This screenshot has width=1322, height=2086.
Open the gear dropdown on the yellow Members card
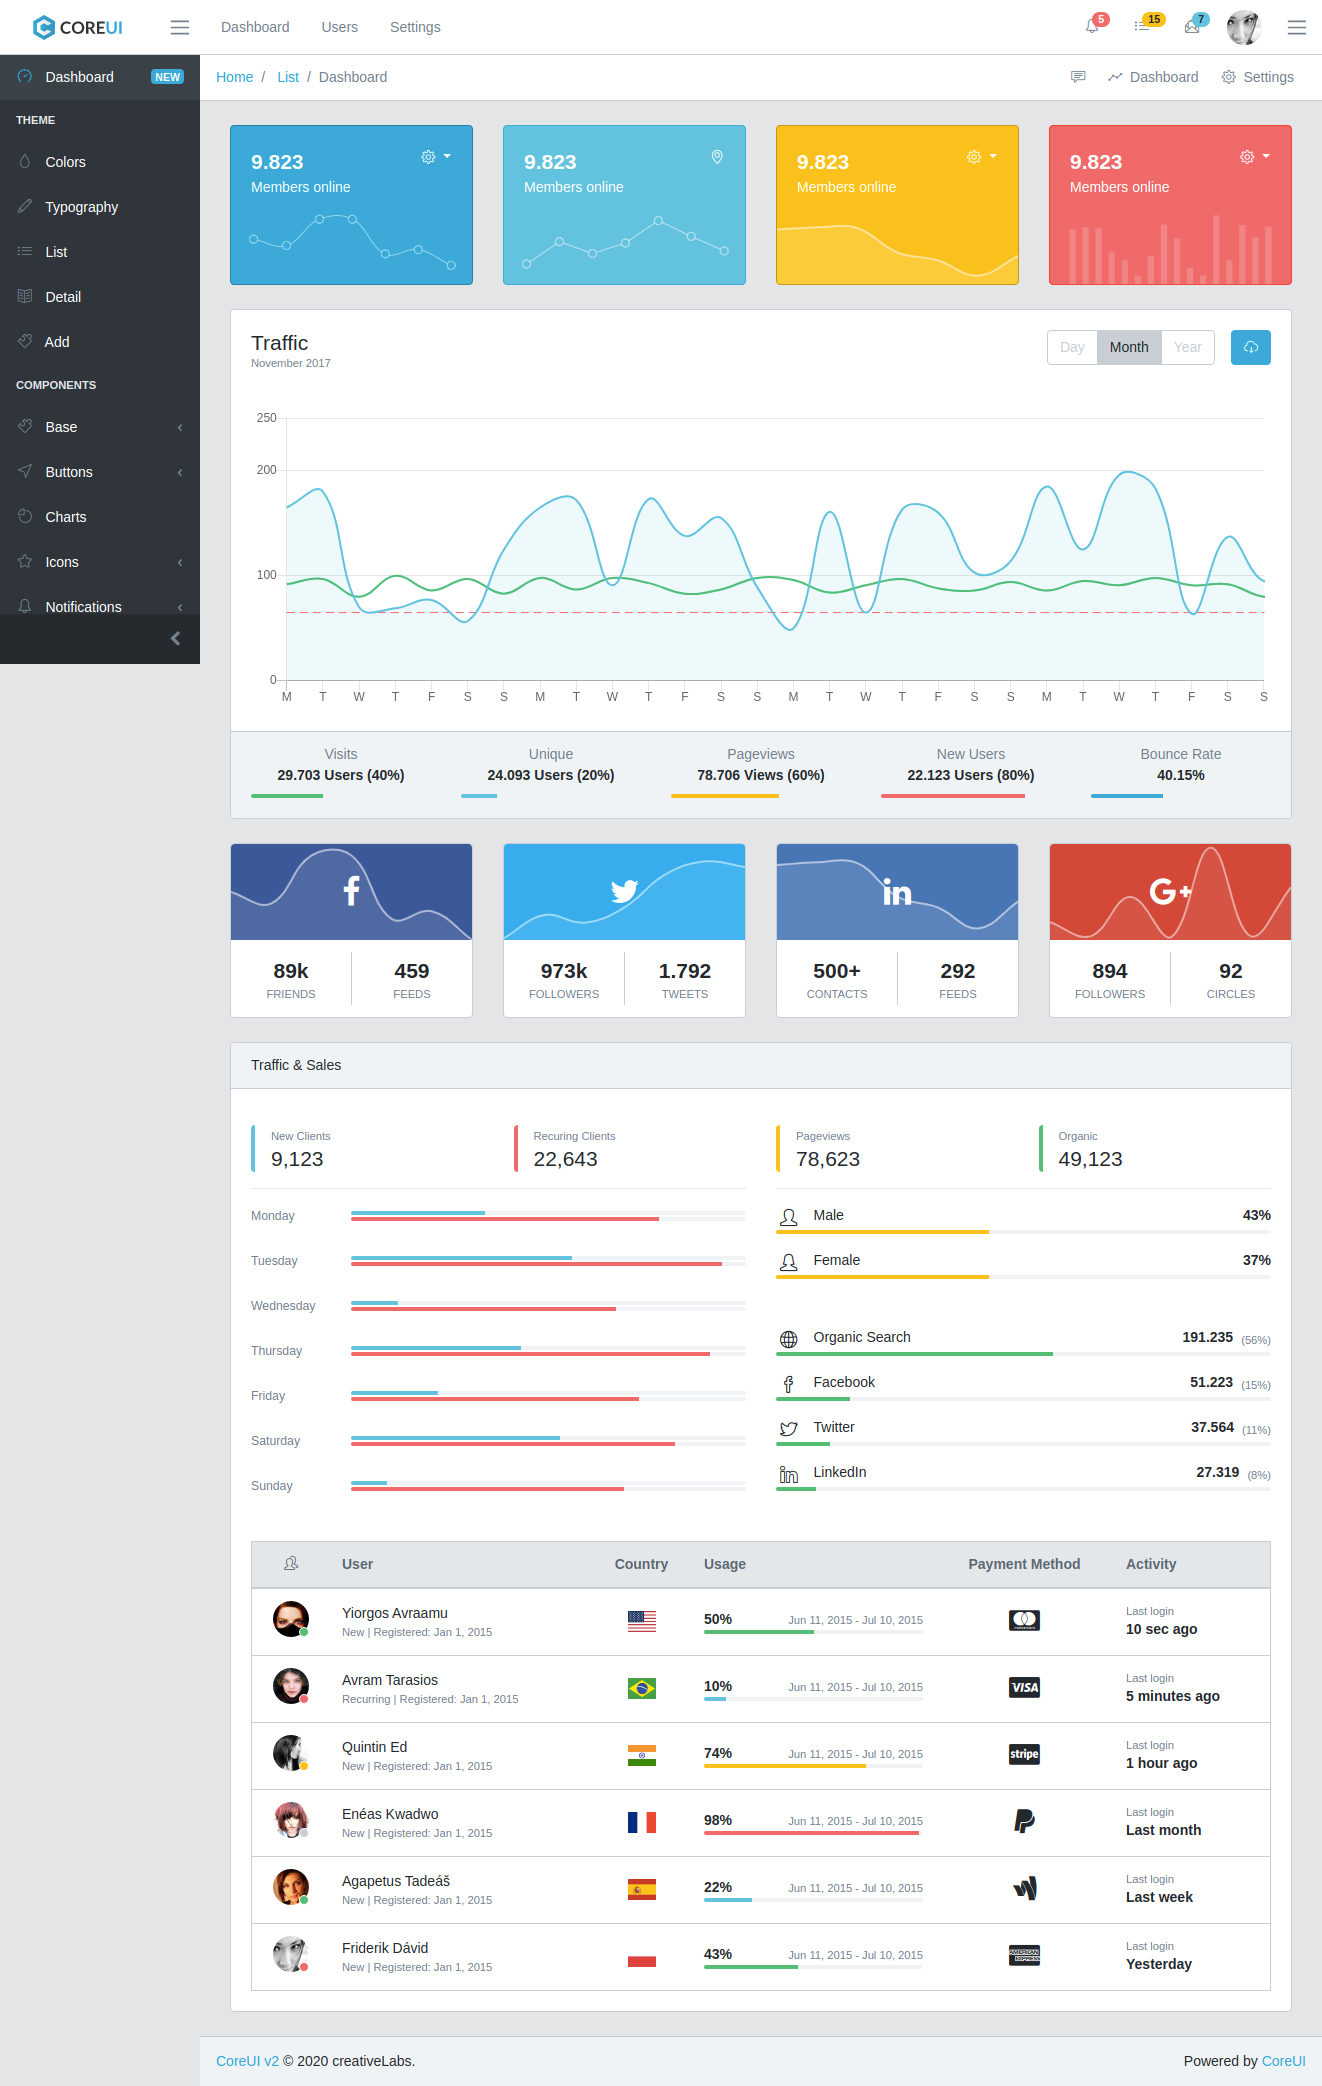(982, 157)
